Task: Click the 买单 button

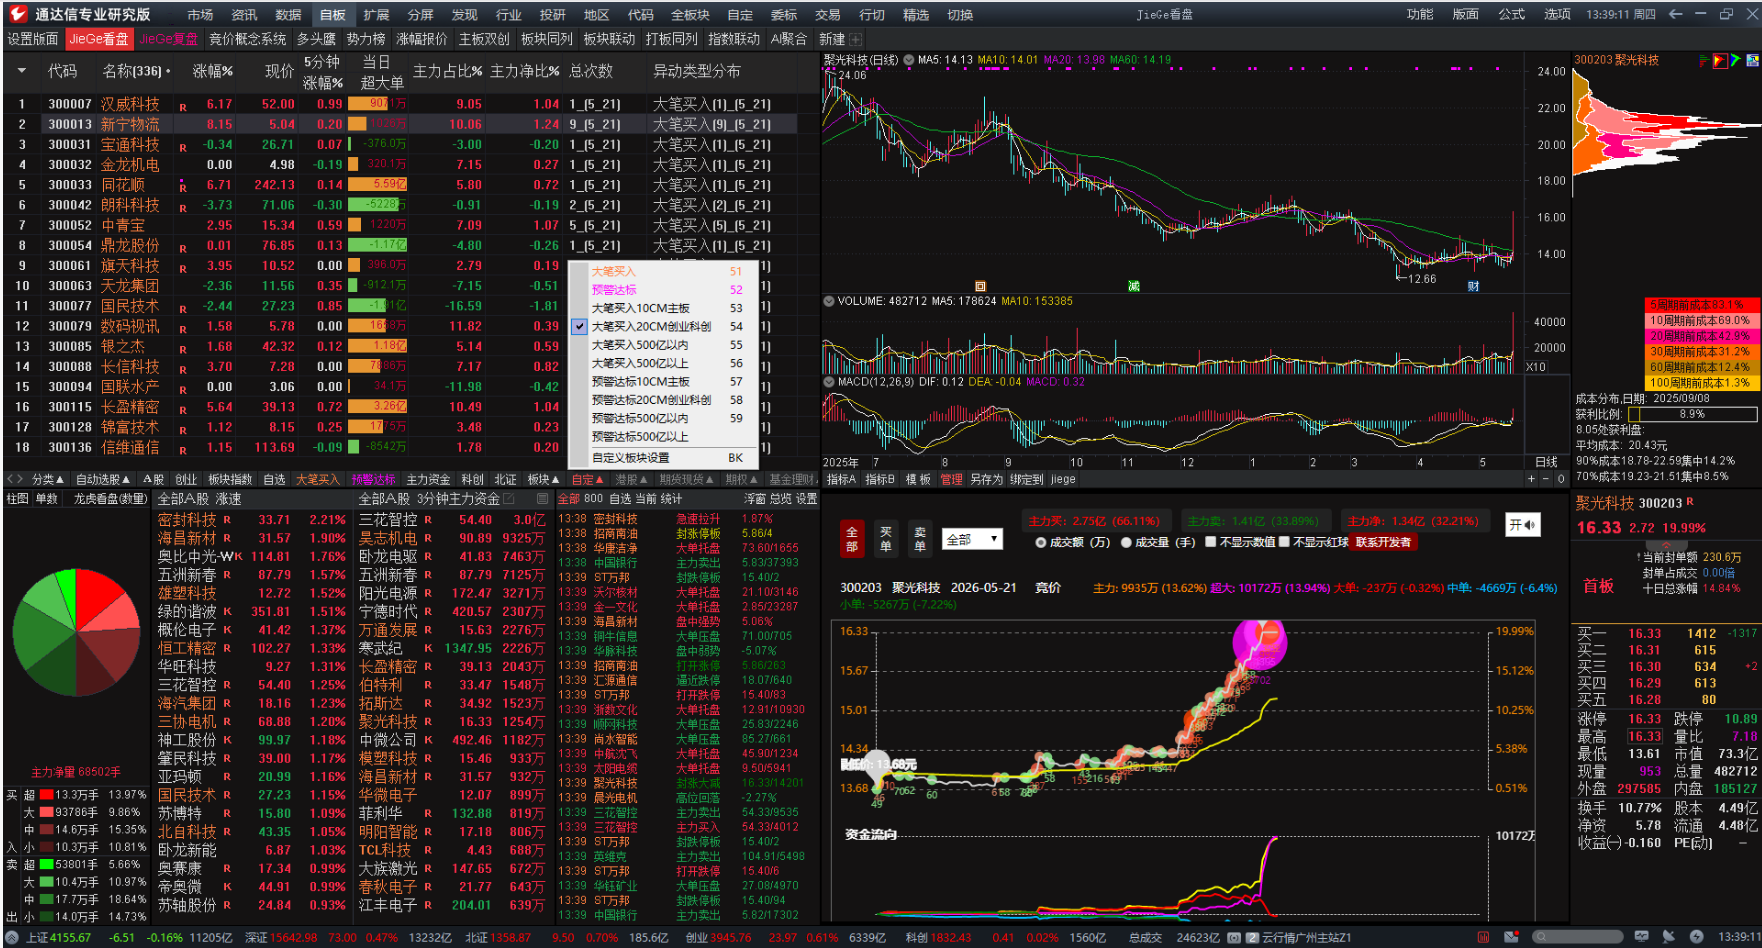Action: 886,538
